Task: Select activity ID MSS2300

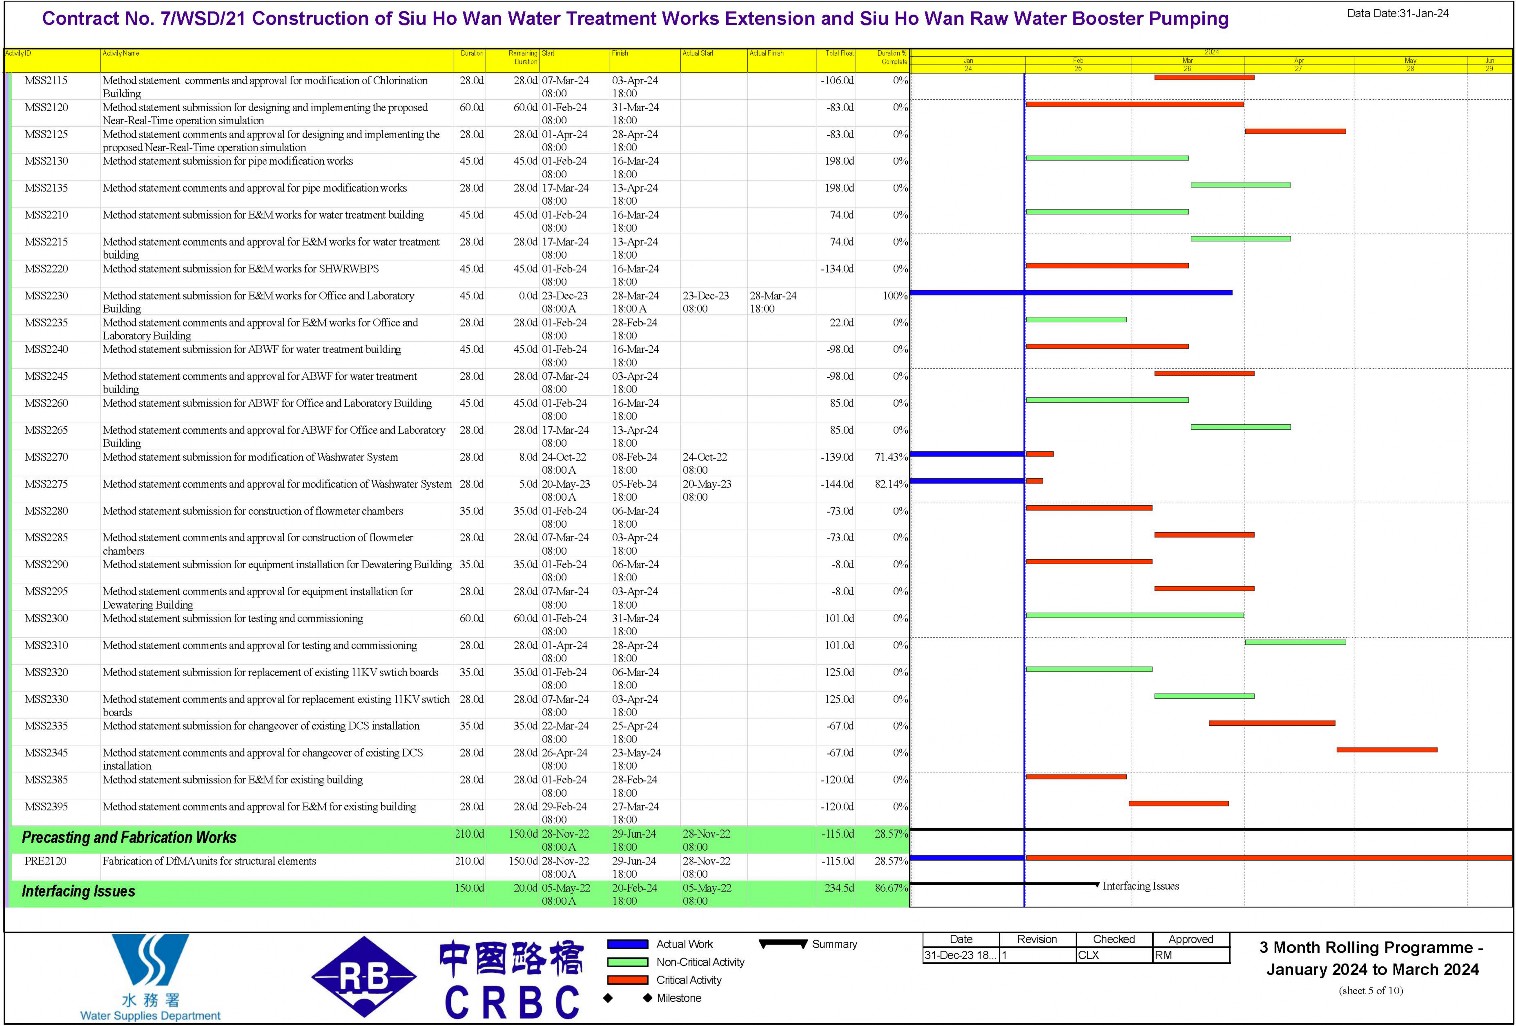Action: click(x=46, y=618)
